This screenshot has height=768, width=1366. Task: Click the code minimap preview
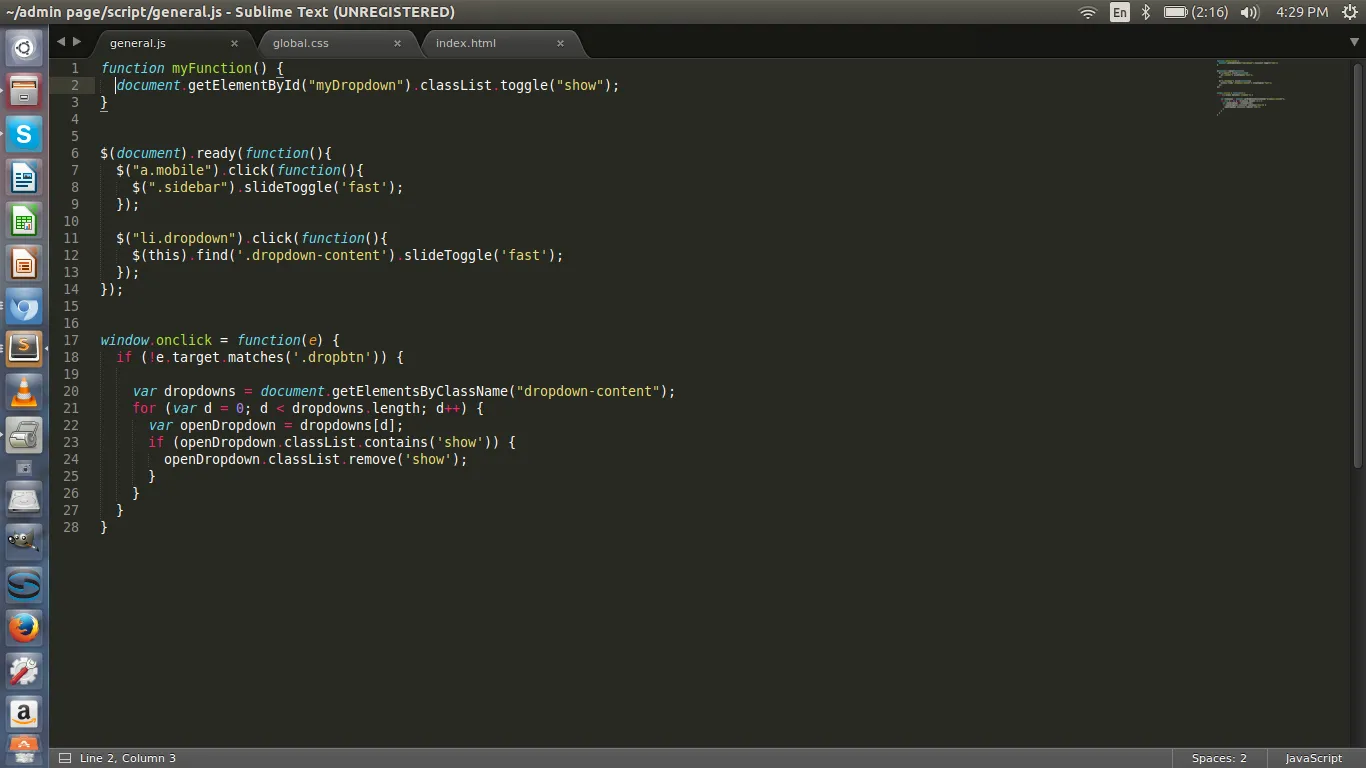tap(1250, 87)
